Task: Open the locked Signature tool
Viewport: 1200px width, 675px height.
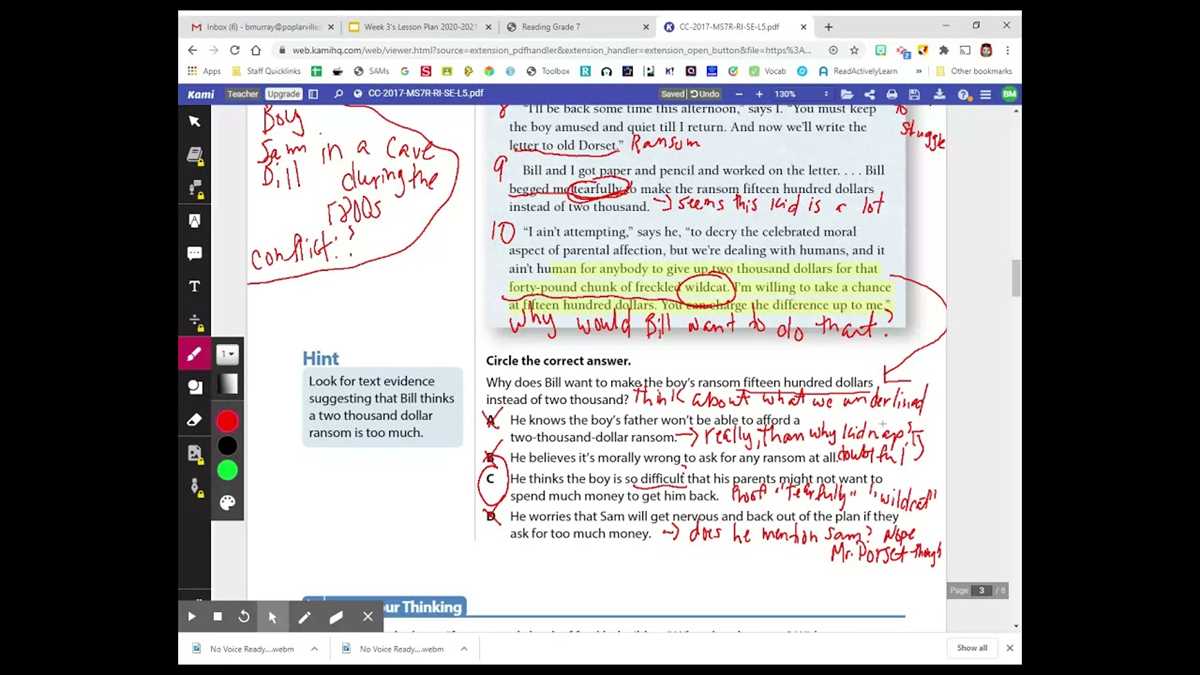Action: [x=194, y=486]
